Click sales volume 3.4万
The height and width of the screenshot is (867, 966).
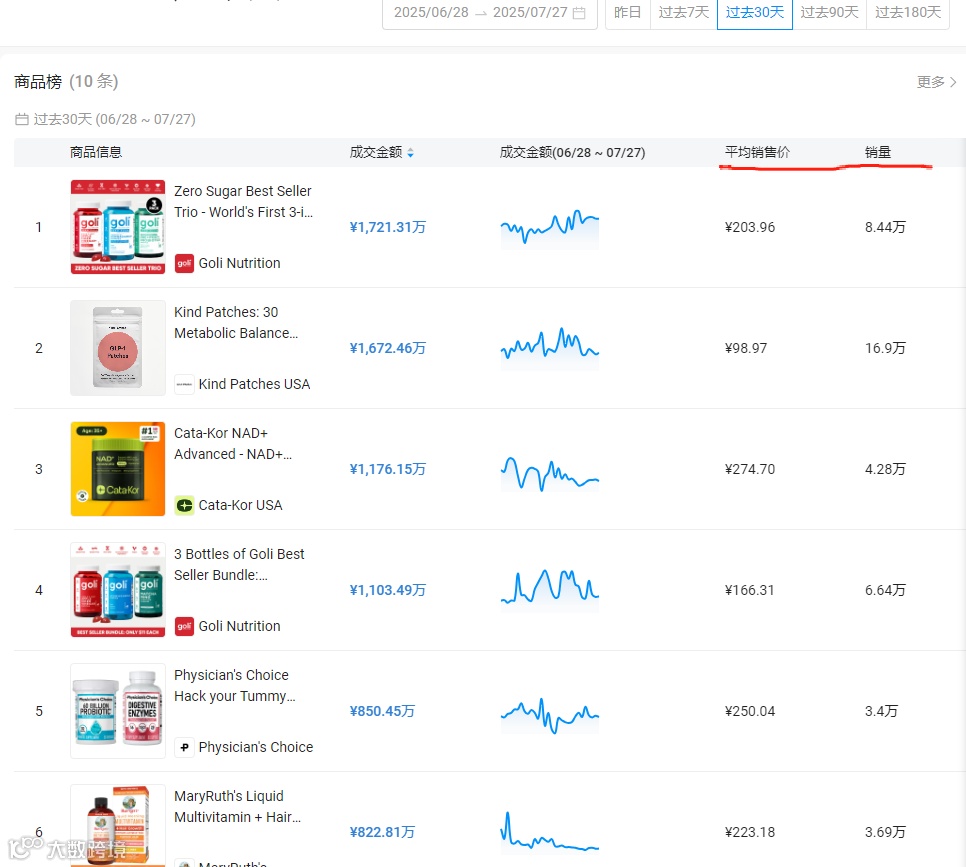tap(881, 711)
